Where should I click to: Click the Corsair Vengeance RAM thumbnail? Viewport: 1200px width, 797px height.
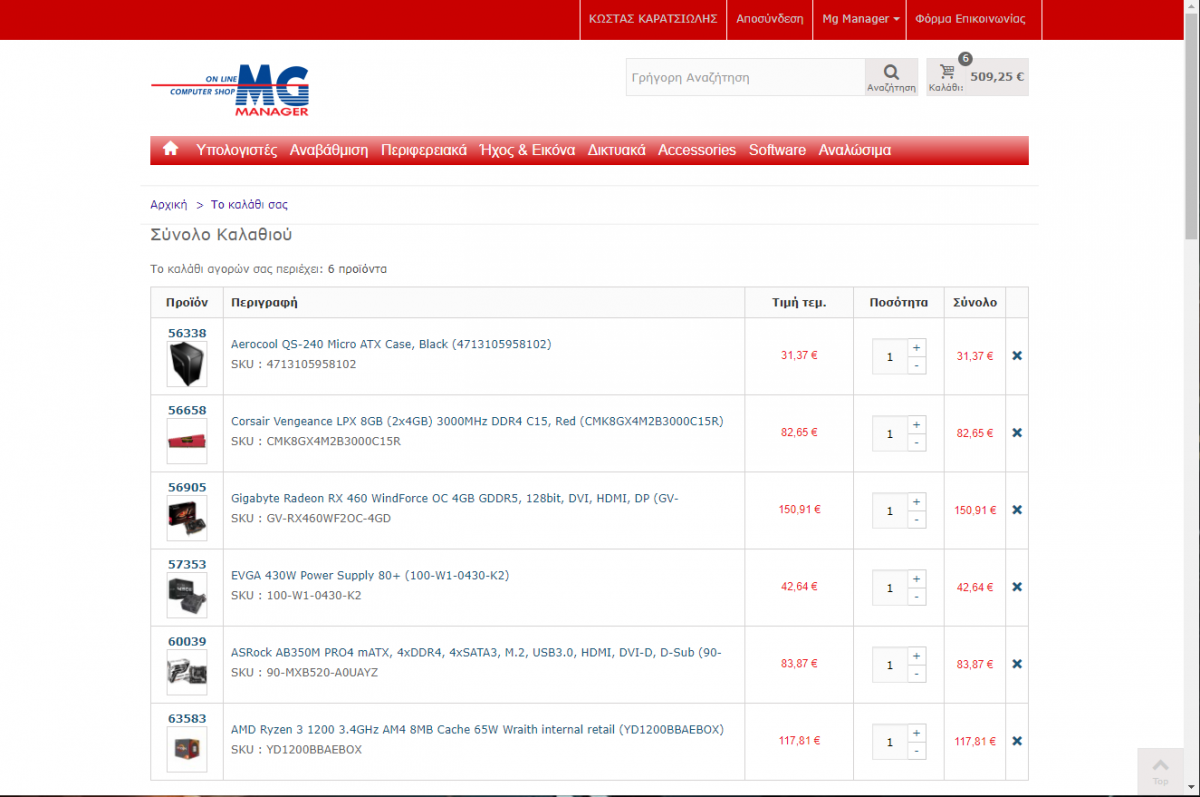tap(187, 441)
